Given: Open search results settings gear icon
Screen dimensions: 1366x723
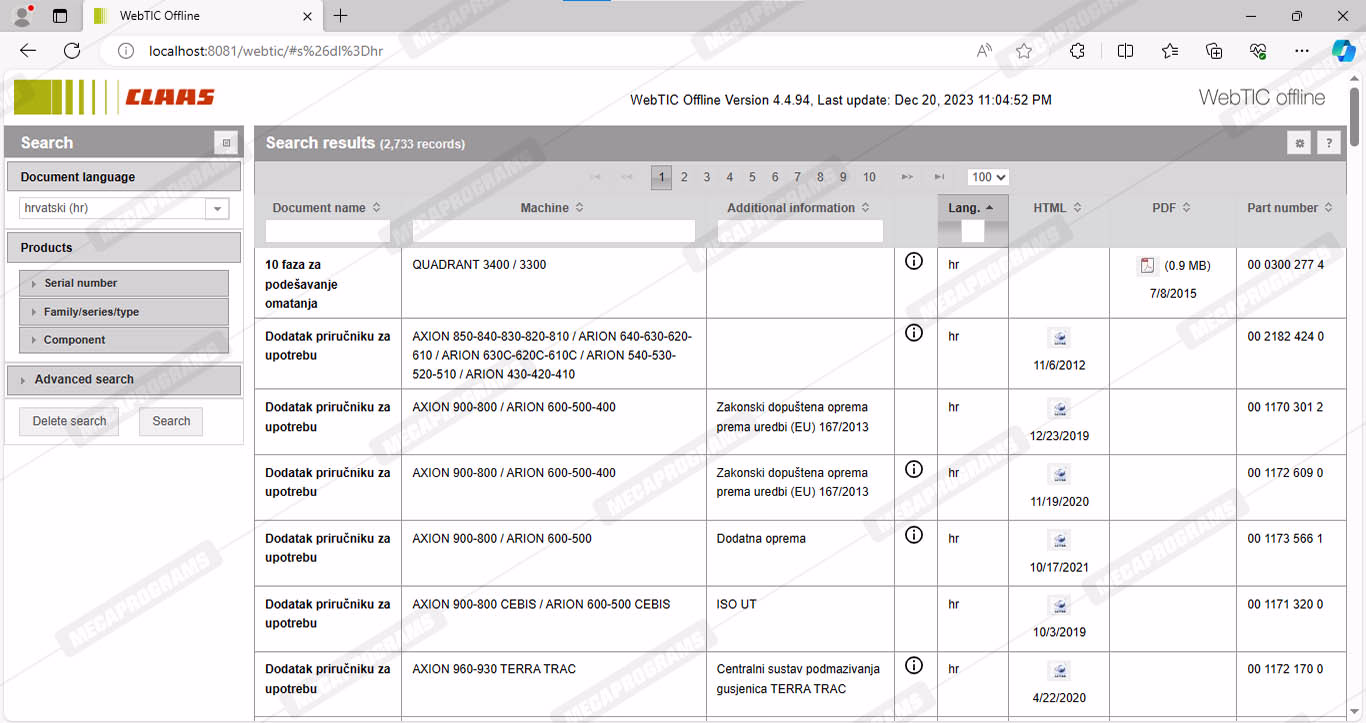Looking at the screenshot, I should (1299, 143).
